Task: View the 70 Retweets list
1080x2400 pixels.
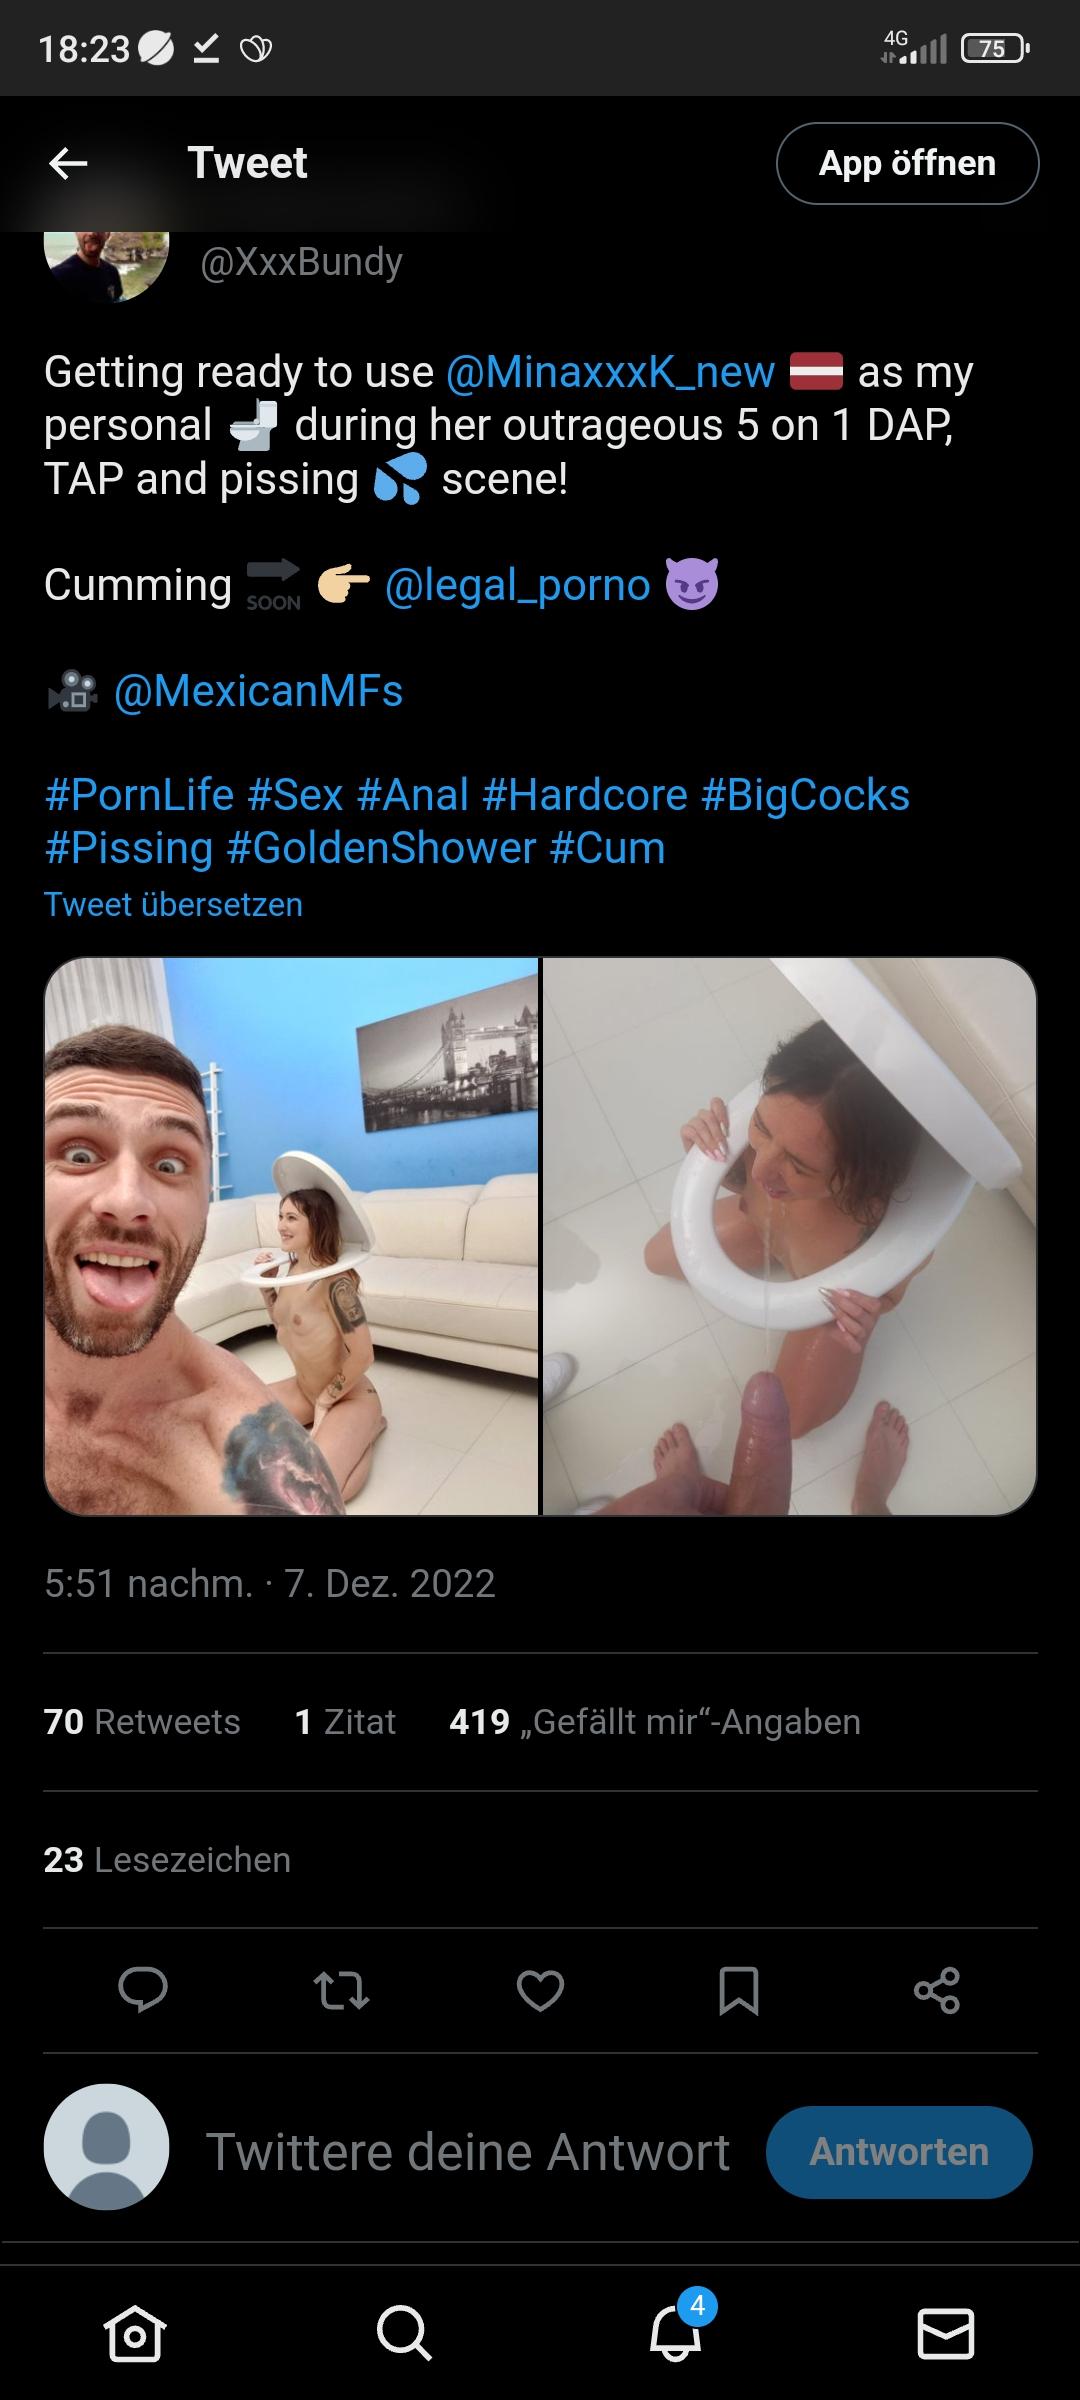Action: (142, 1721)
